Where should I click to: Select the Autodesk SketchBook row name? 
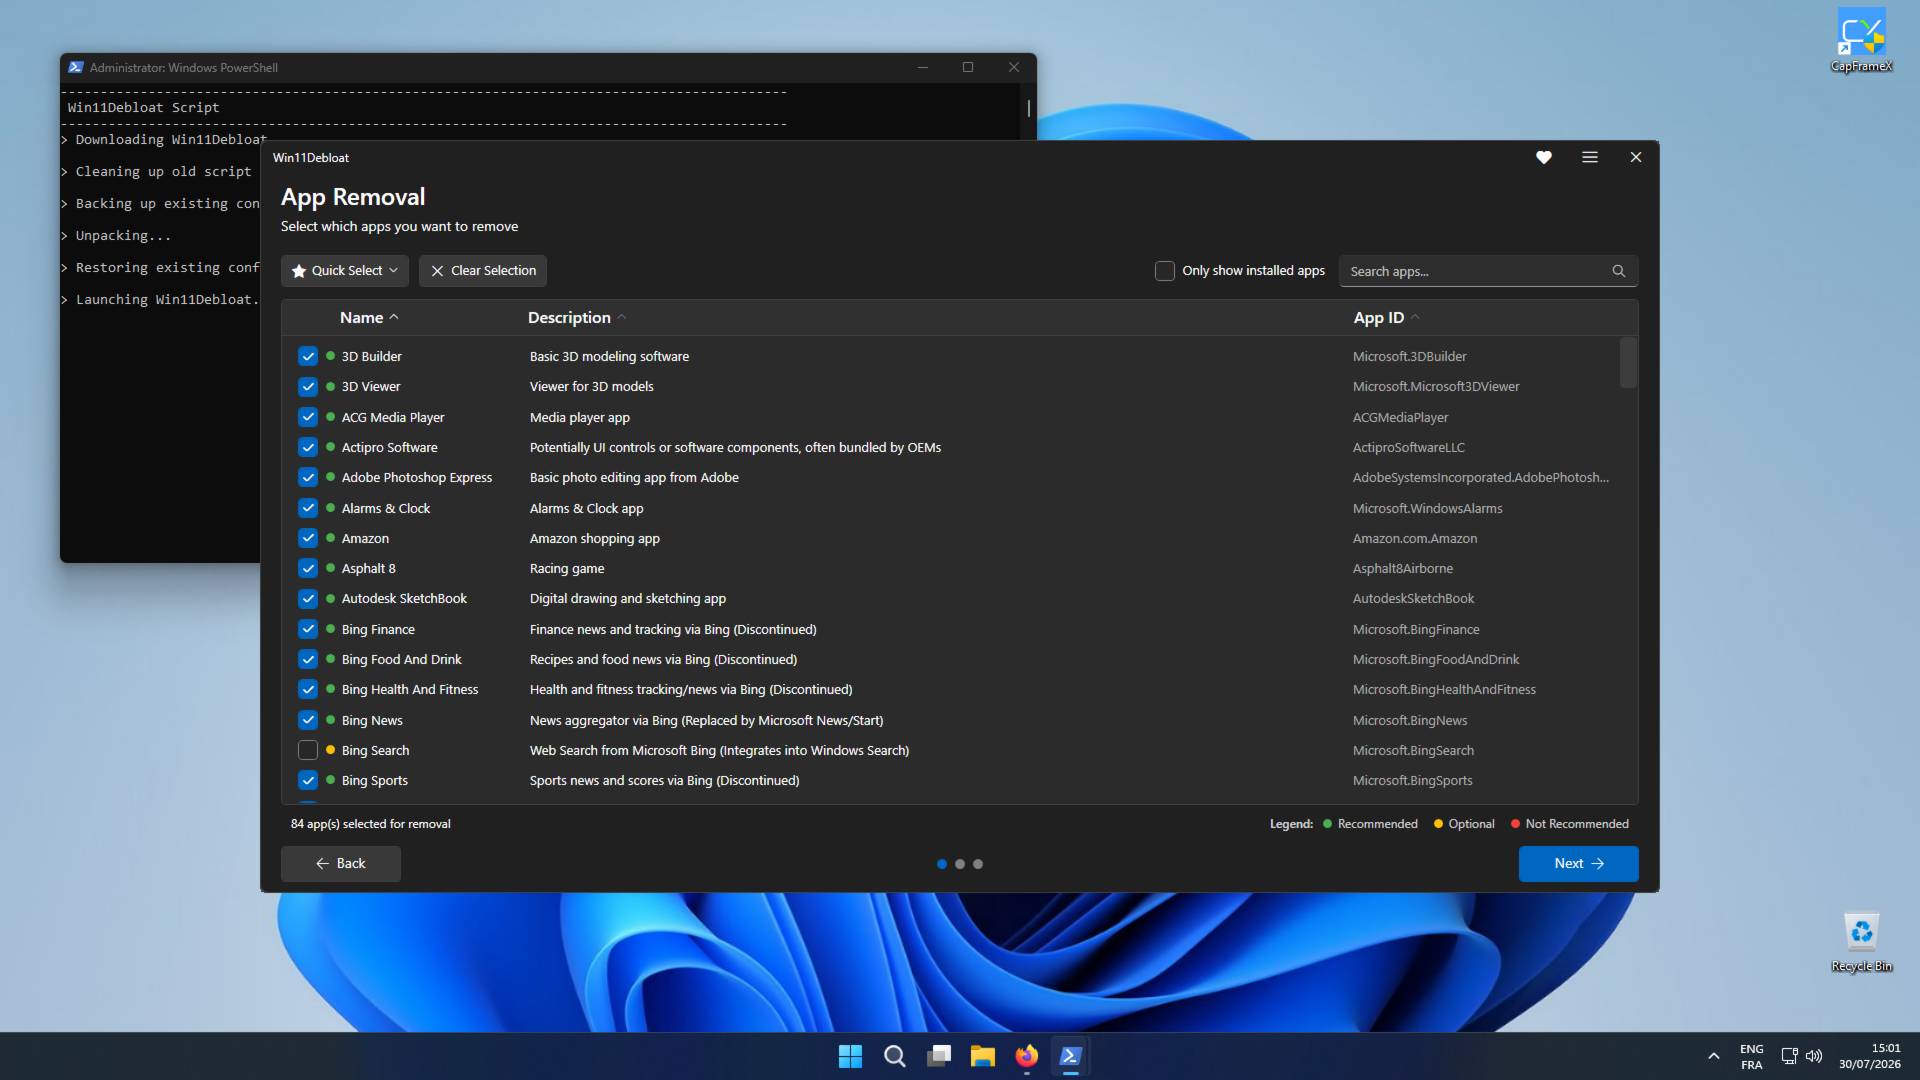[x=404, y=598]
